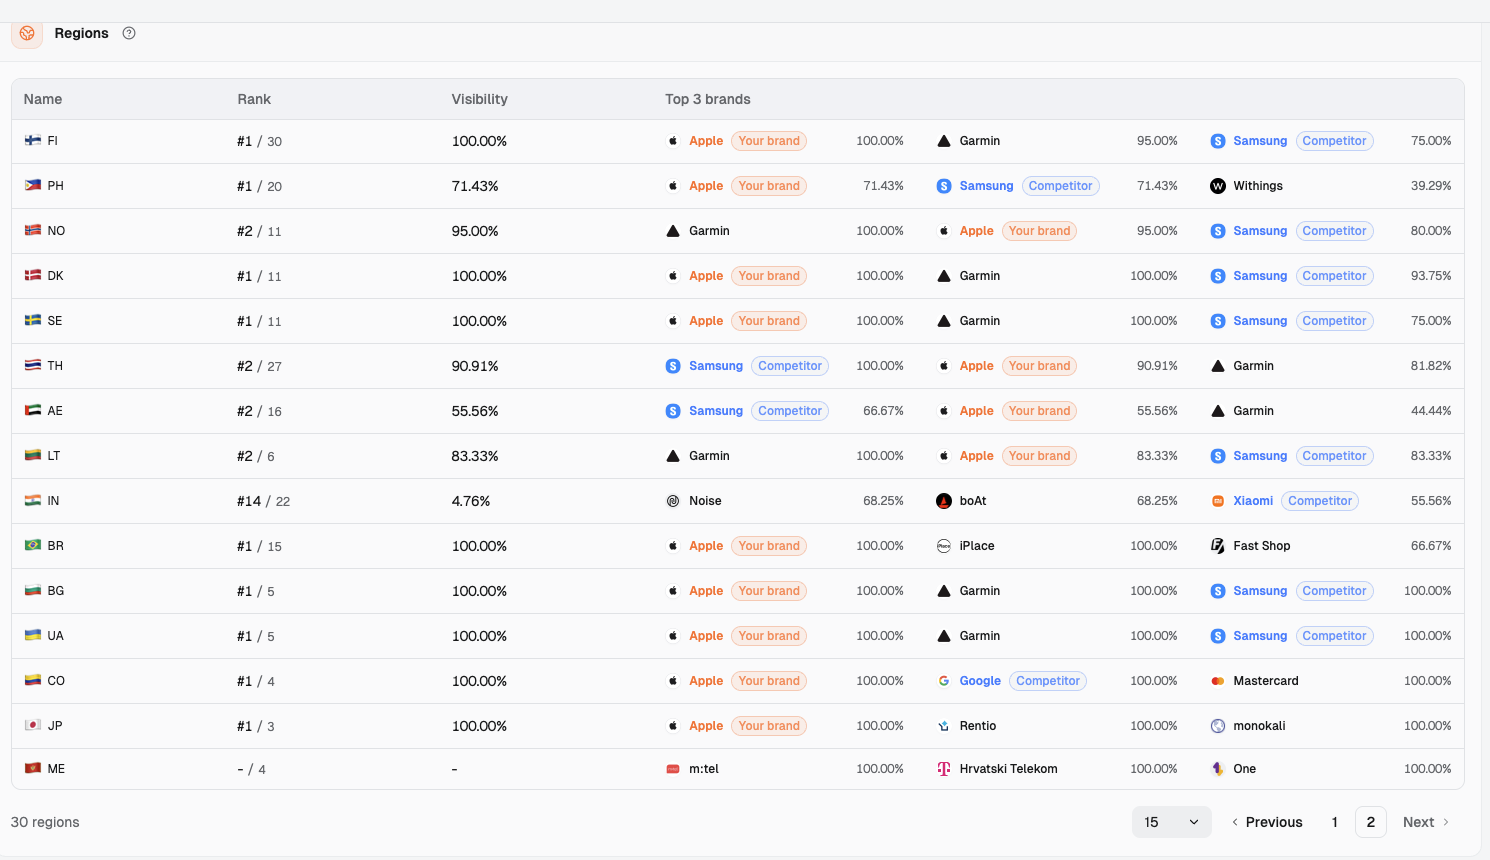Click the Garmin logo in NO row

point(673,231)
